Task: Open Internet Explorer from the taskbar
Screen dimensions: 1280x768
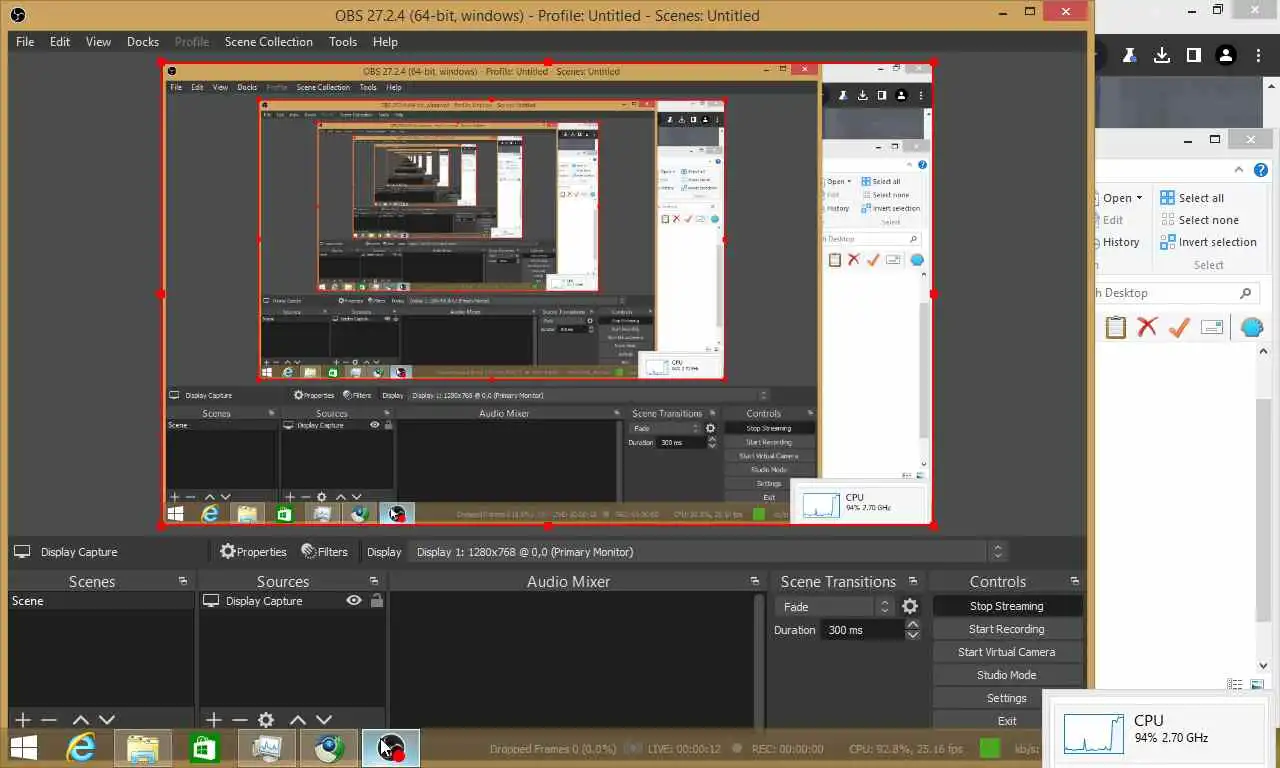Action: pyautogui.click(x=81, y=747)
